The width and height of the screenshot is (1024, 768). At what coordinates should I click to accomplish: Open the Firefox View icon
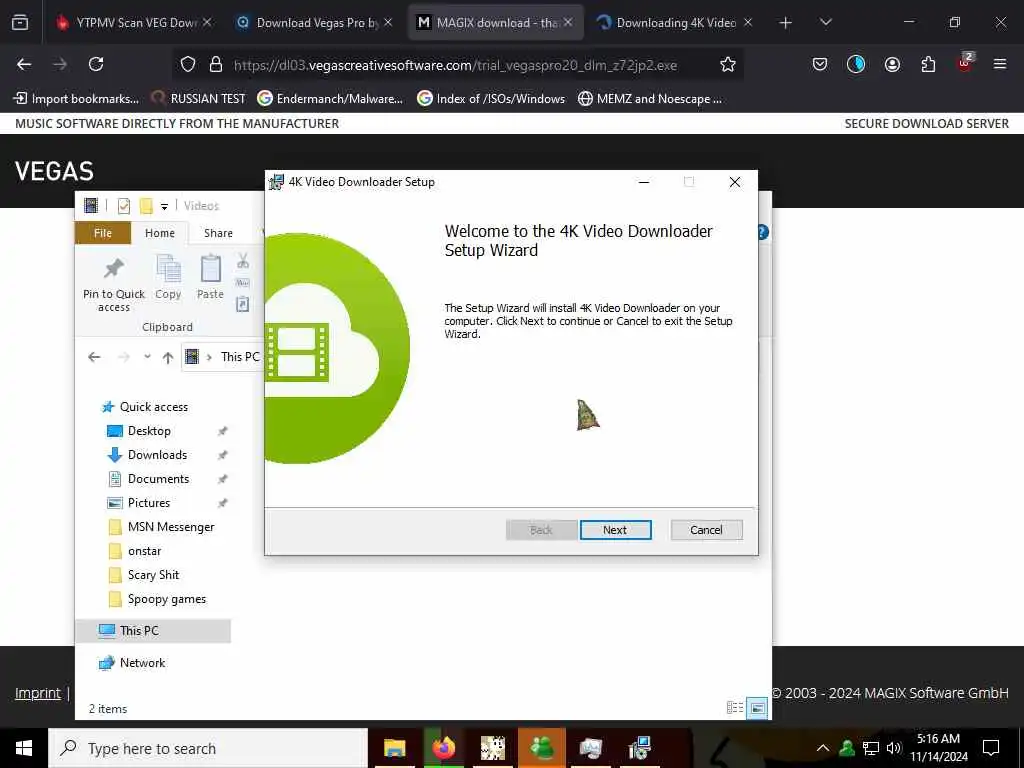[x=20, y=22]
